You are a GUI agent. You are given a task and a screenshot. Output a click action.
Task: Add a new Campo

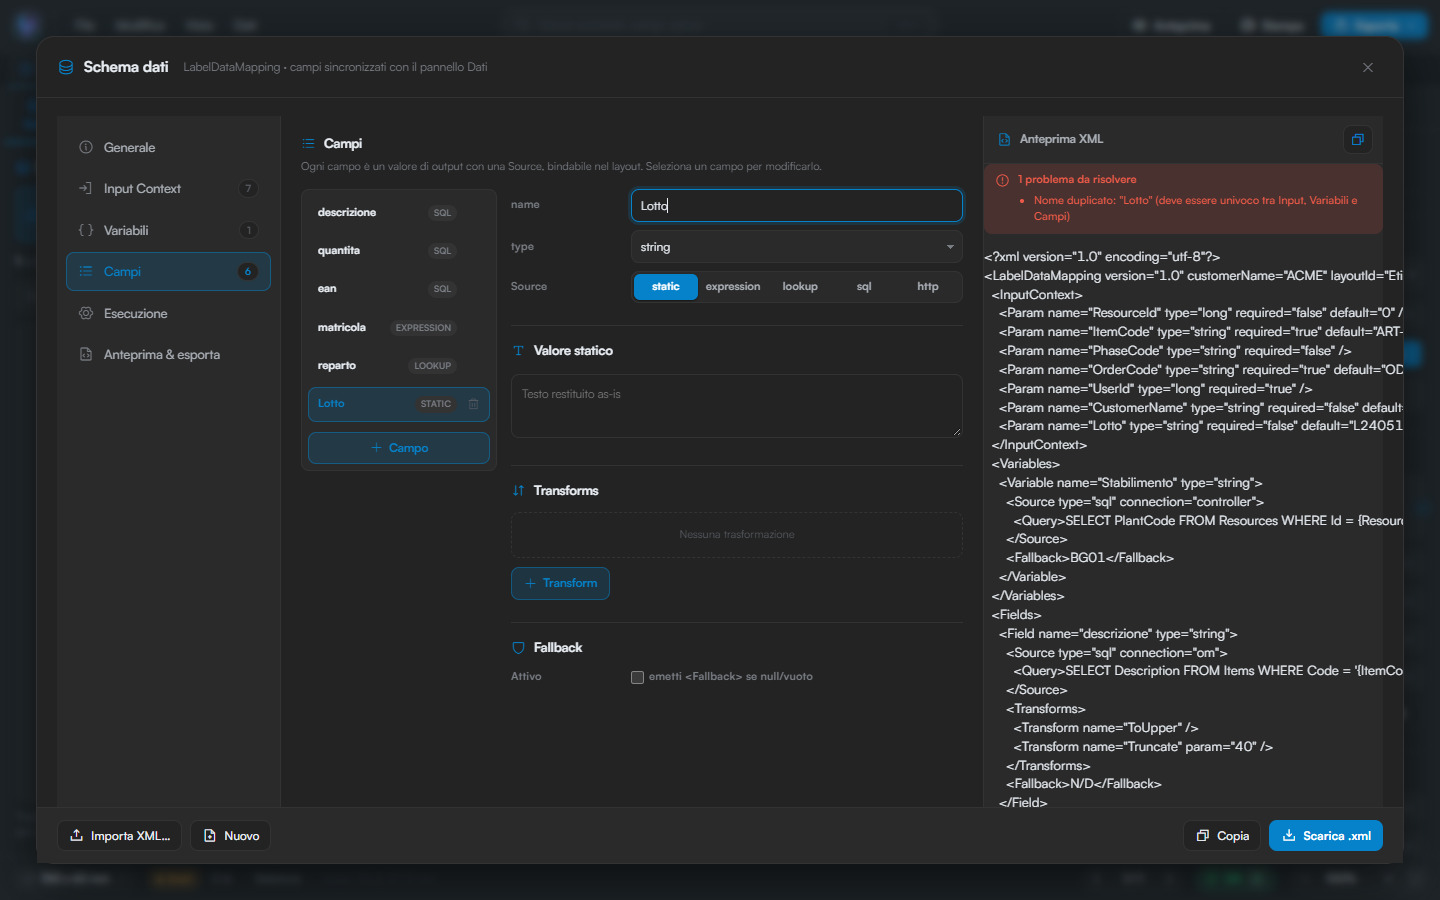tap(398, 448)
